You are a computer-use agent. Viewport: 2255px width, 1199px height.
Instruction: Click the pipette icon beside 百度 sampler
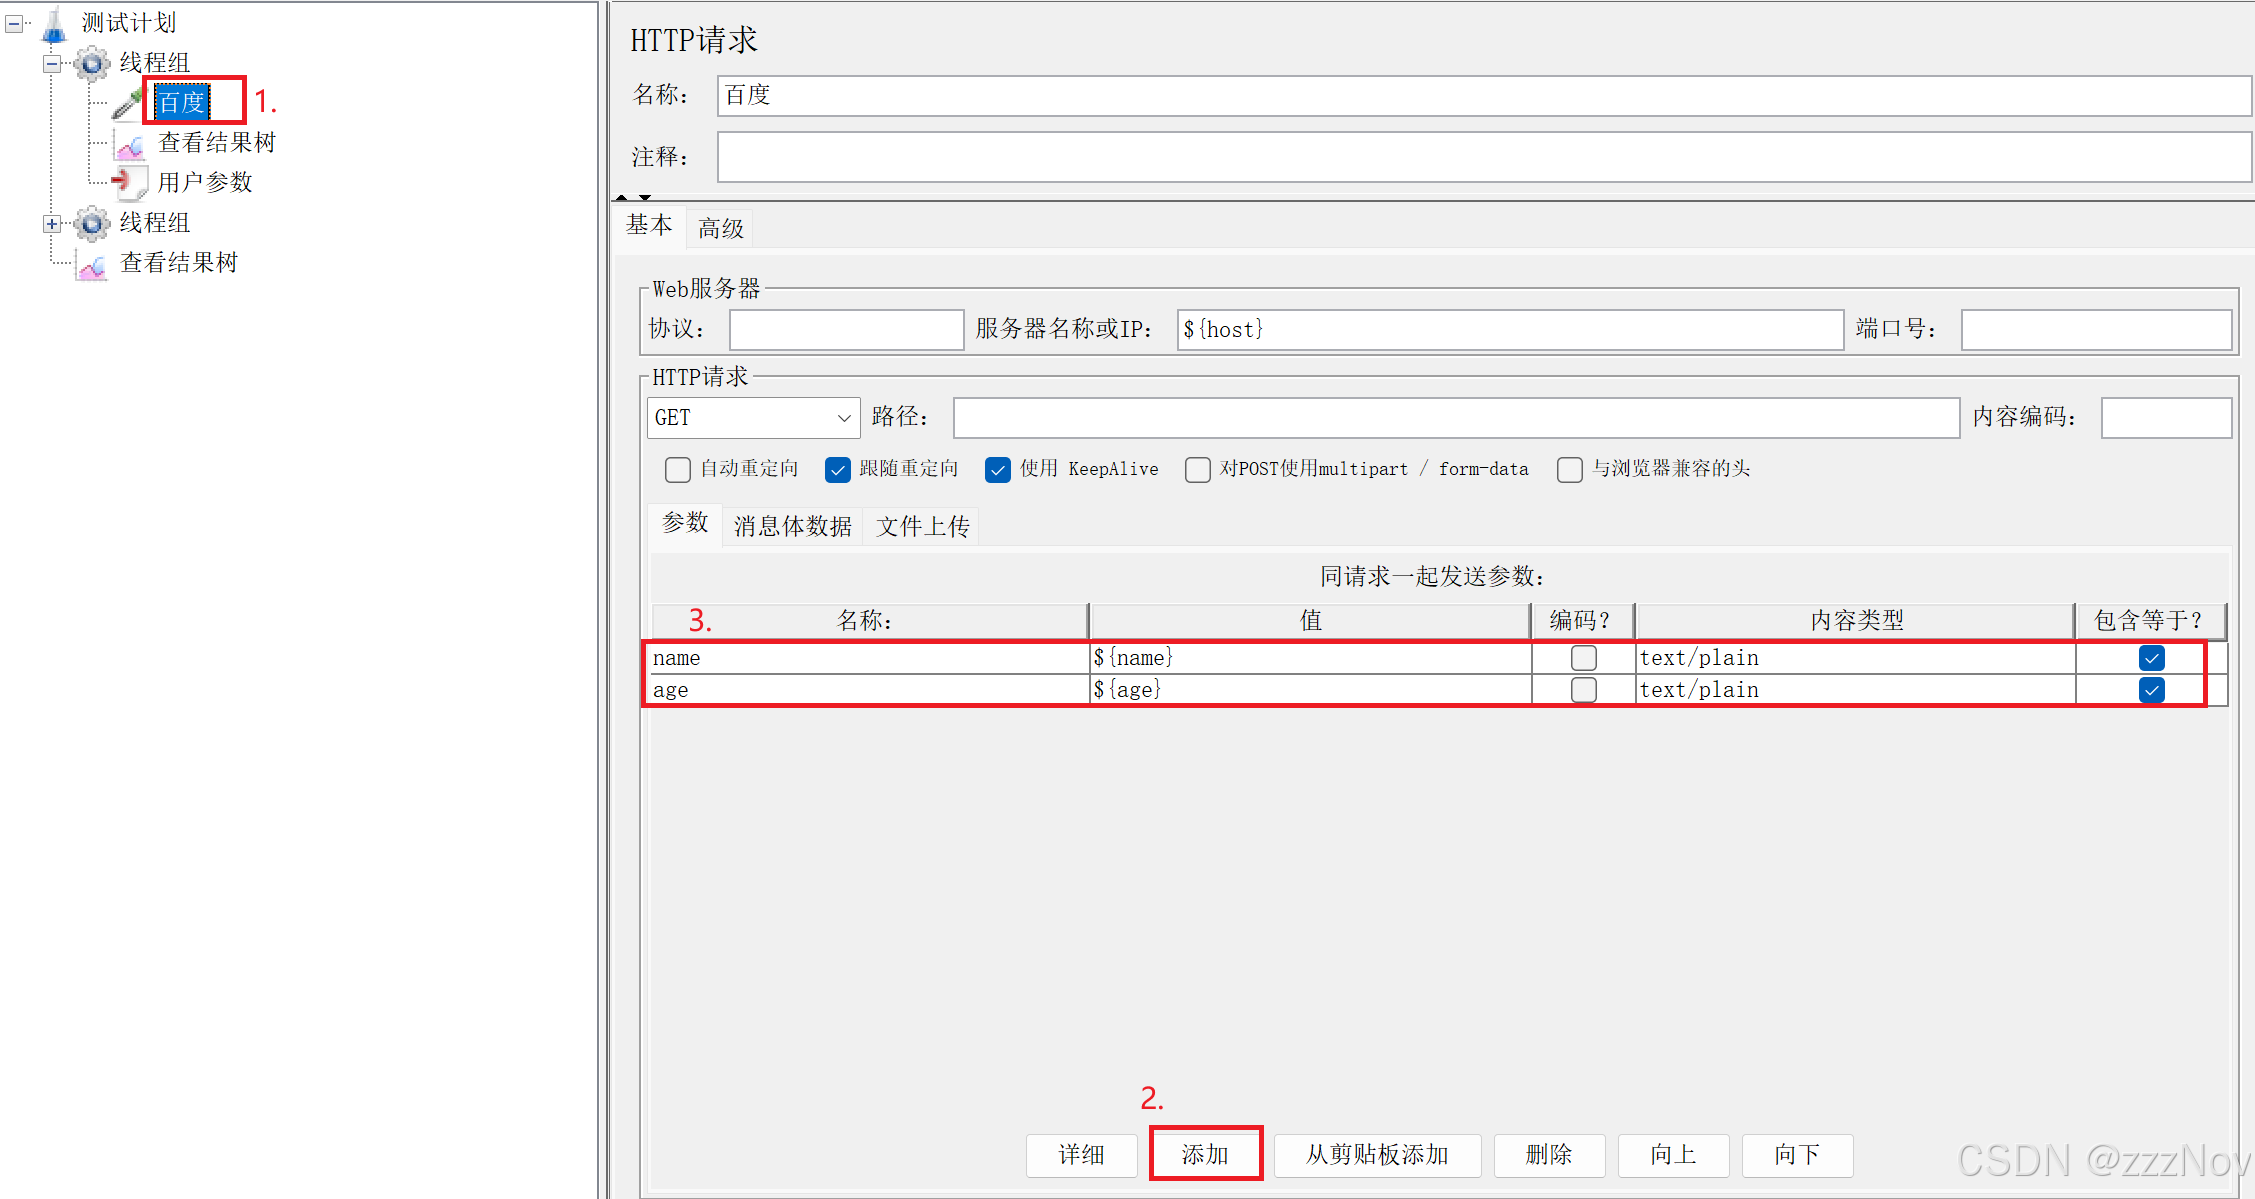(x=128, y=103)
